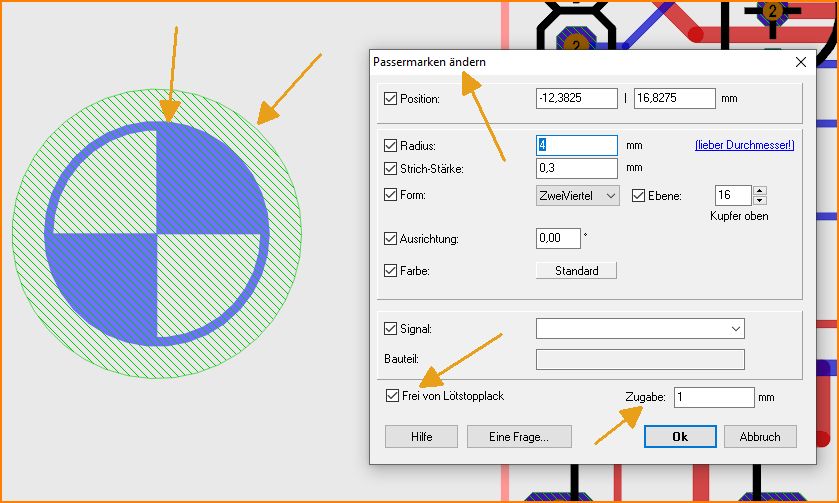Open help via the Hilfe button

coord(421,437)
